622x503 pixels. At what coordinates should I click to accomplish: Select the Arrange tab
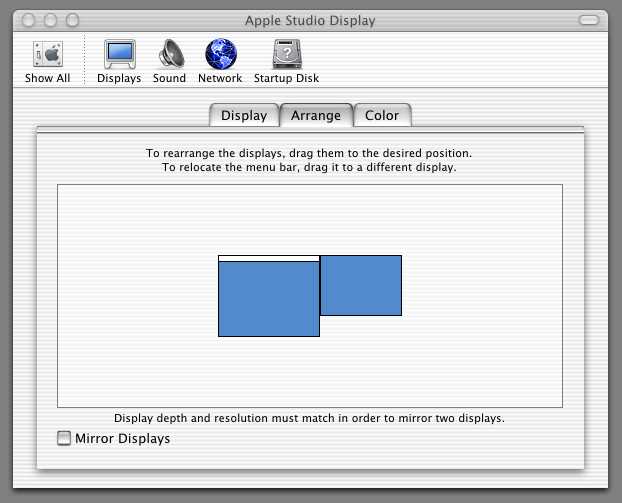coord(316,115)
